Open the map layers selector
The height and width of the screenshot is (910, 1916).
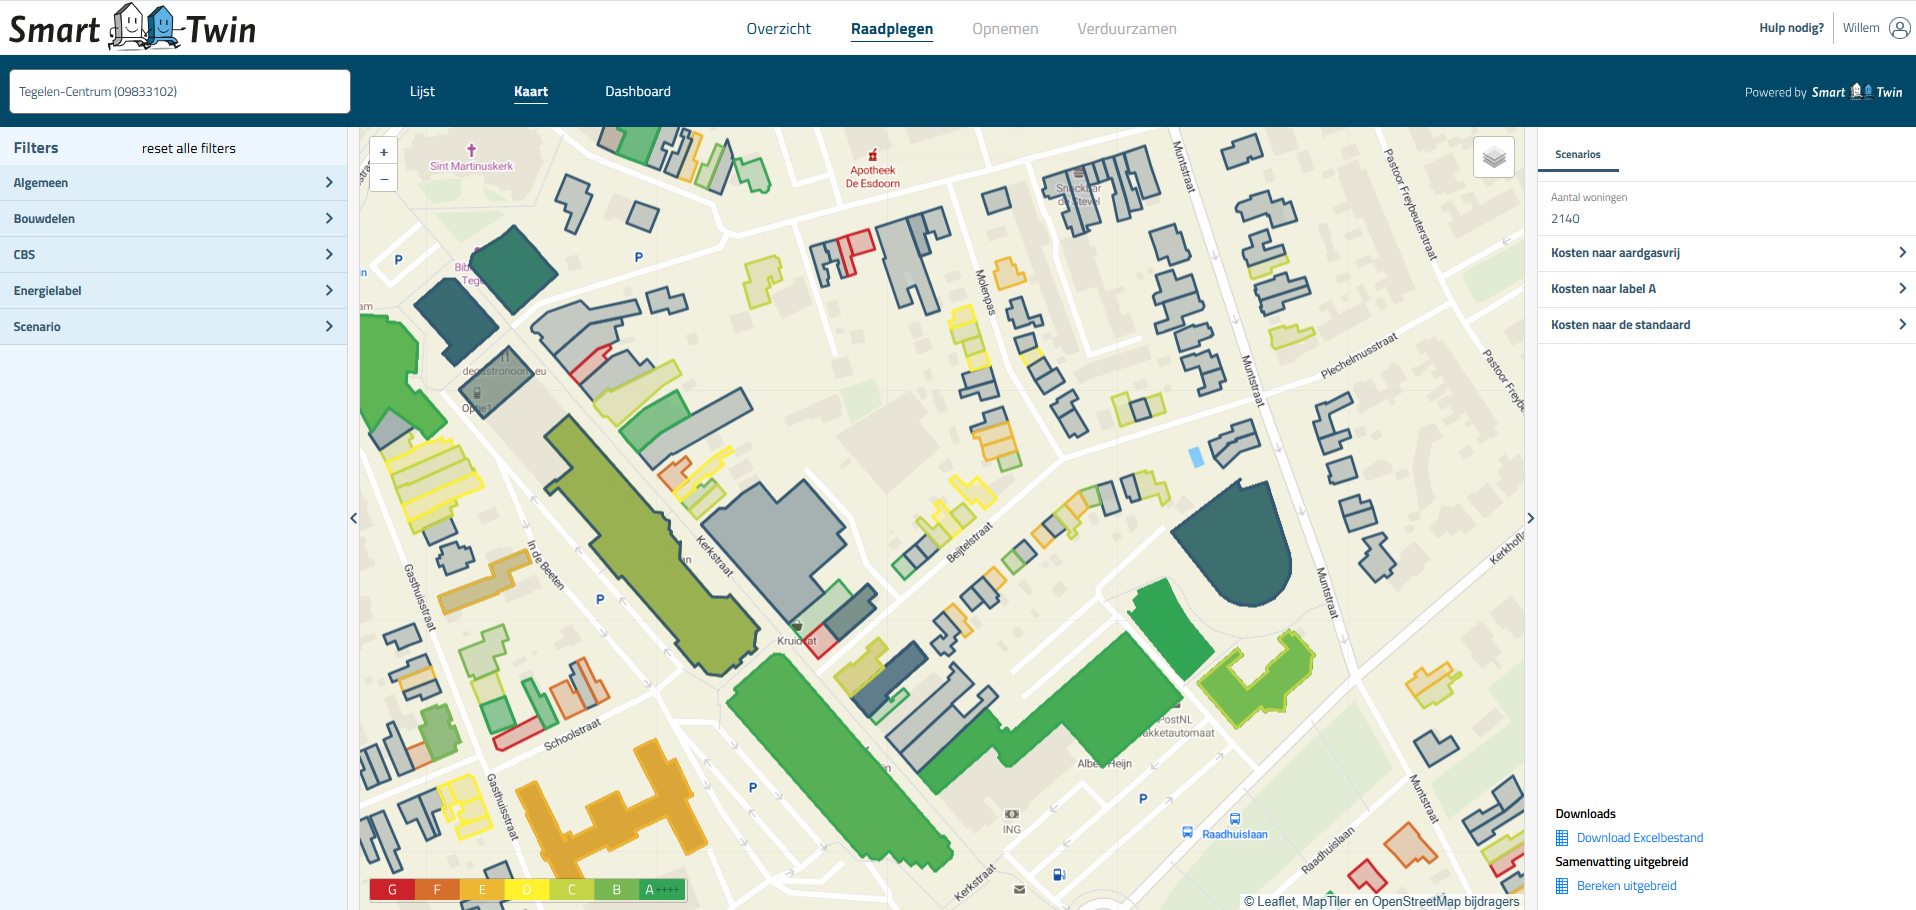tap(1494, 157)
